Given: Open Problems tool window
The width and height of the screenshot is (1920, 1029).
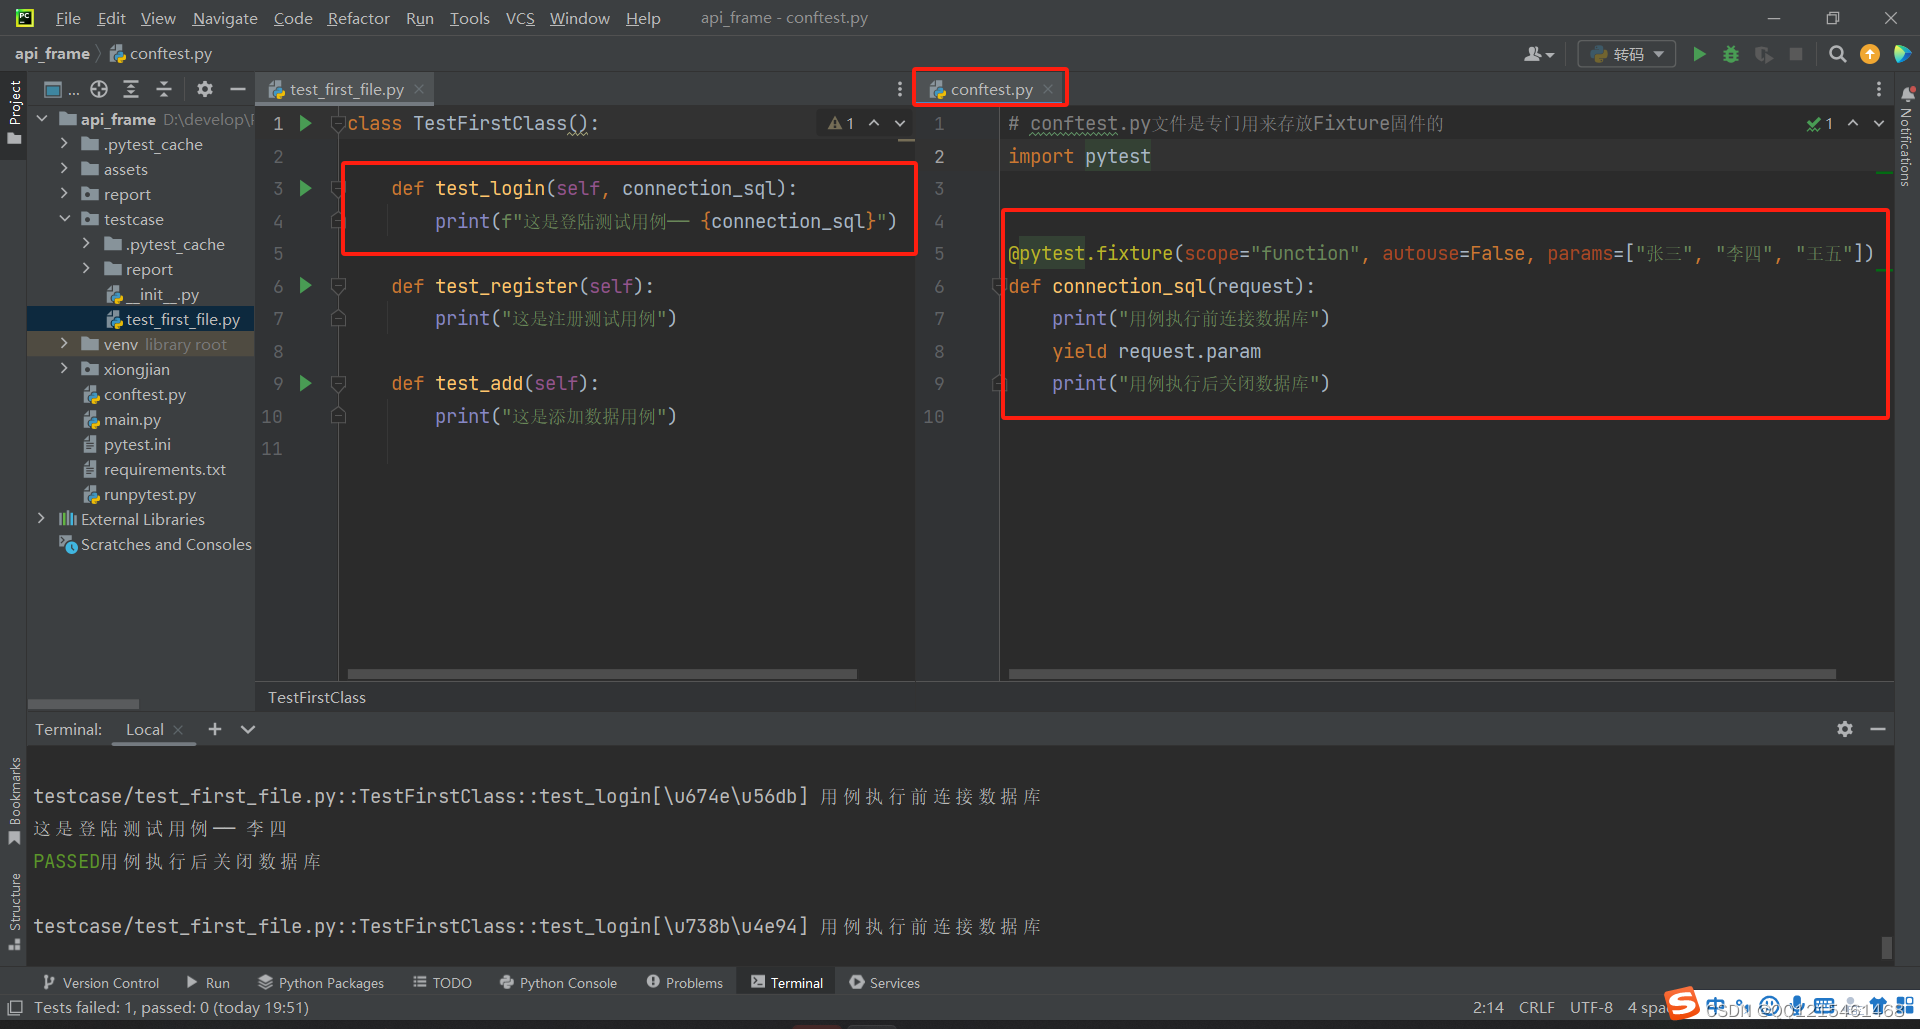Looking at the screenshot, I should [x=685, y=983].
